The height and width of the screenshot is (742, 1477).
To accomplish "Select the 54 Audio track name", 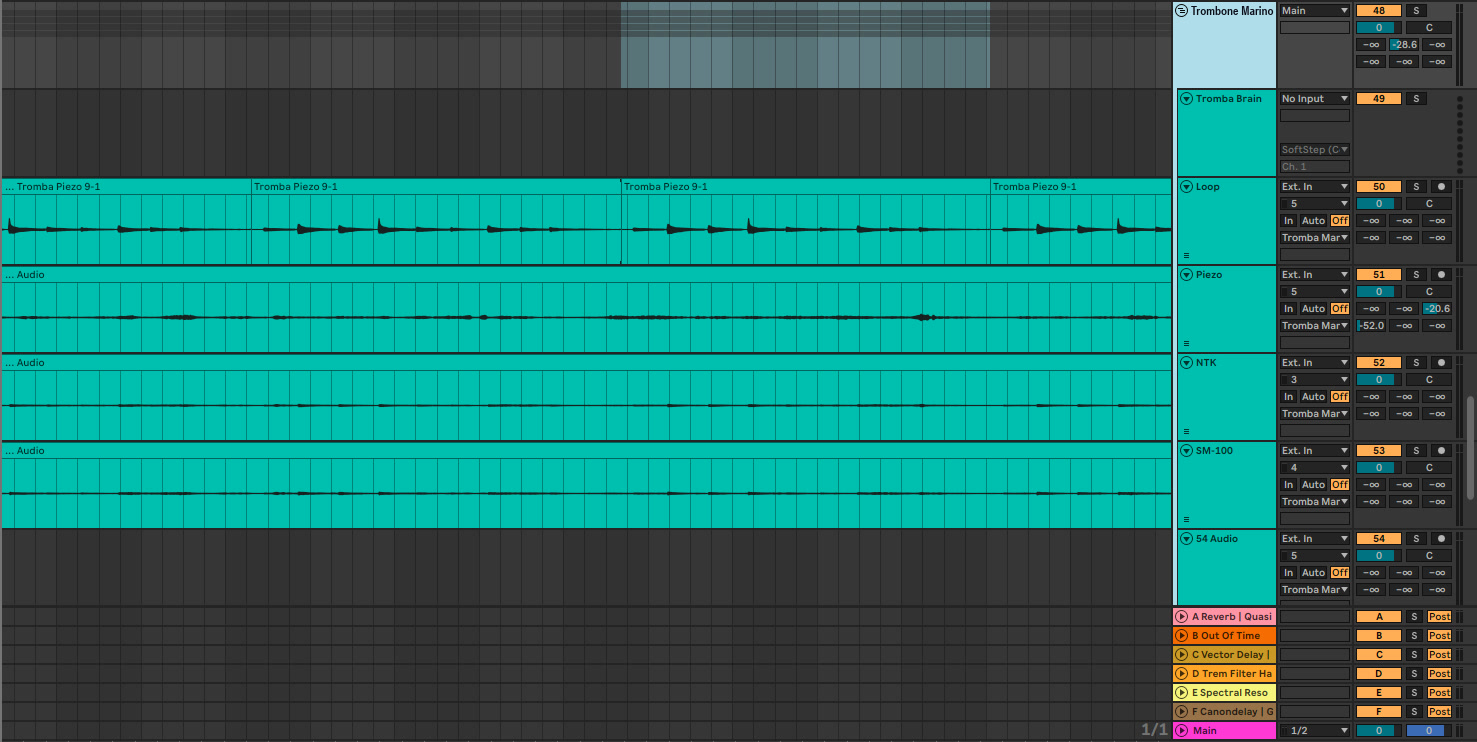I will [x=1217, y=539].
